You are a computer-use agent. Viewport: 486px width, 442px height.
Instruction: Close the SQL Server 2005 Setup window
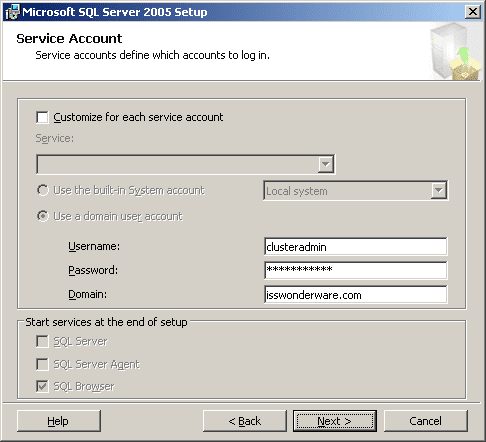coord(473,12)
